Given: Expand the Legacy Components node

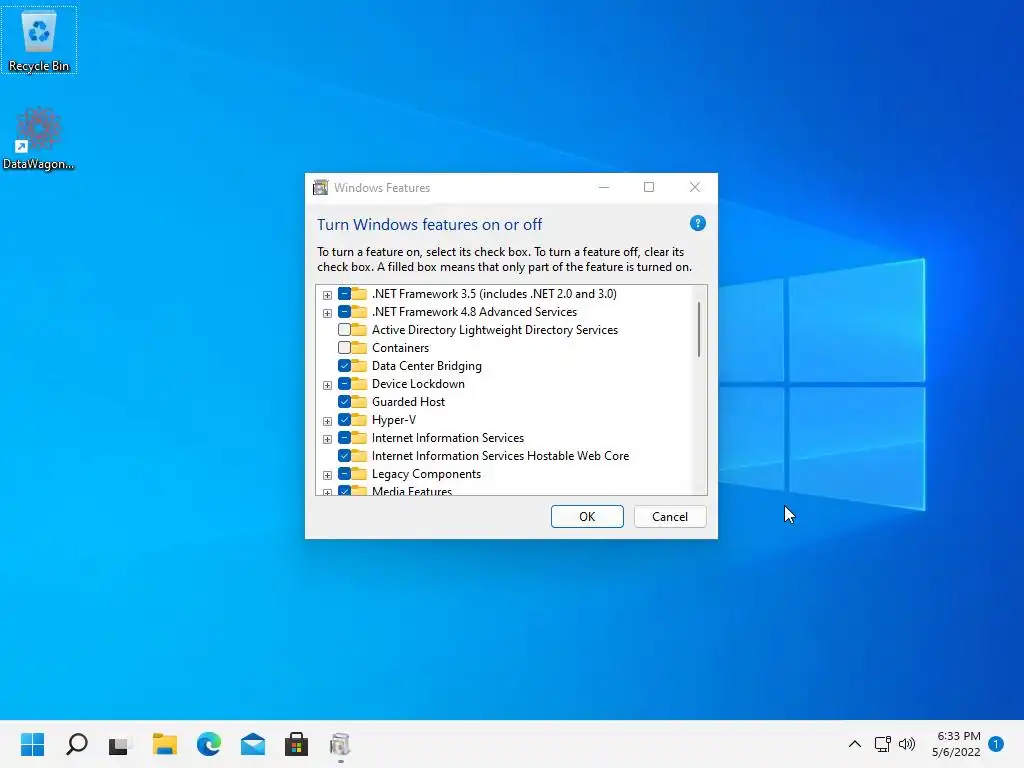Looking at the screenshot, I should click(x=327, y=475).
